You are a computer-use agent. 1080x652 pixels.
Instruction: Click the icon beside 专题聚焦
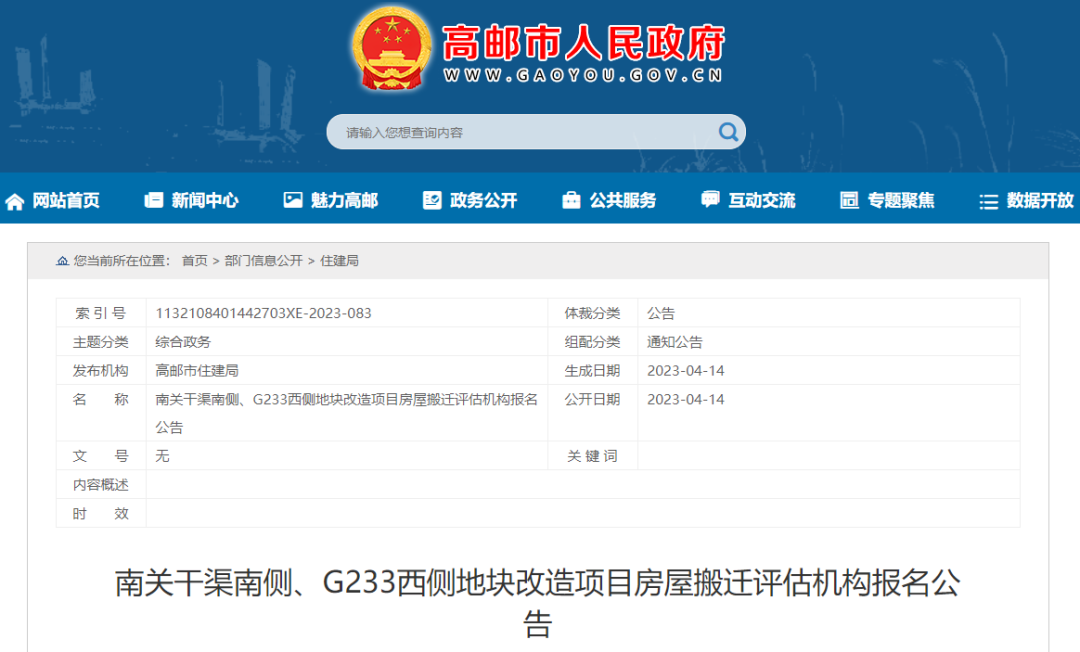click(849, 200)
